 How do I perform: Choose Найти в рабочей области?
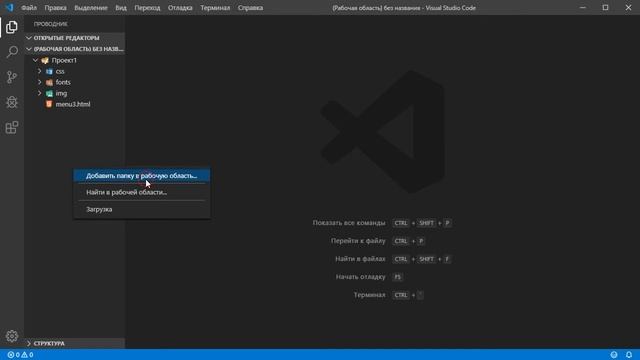click(142, 192)
